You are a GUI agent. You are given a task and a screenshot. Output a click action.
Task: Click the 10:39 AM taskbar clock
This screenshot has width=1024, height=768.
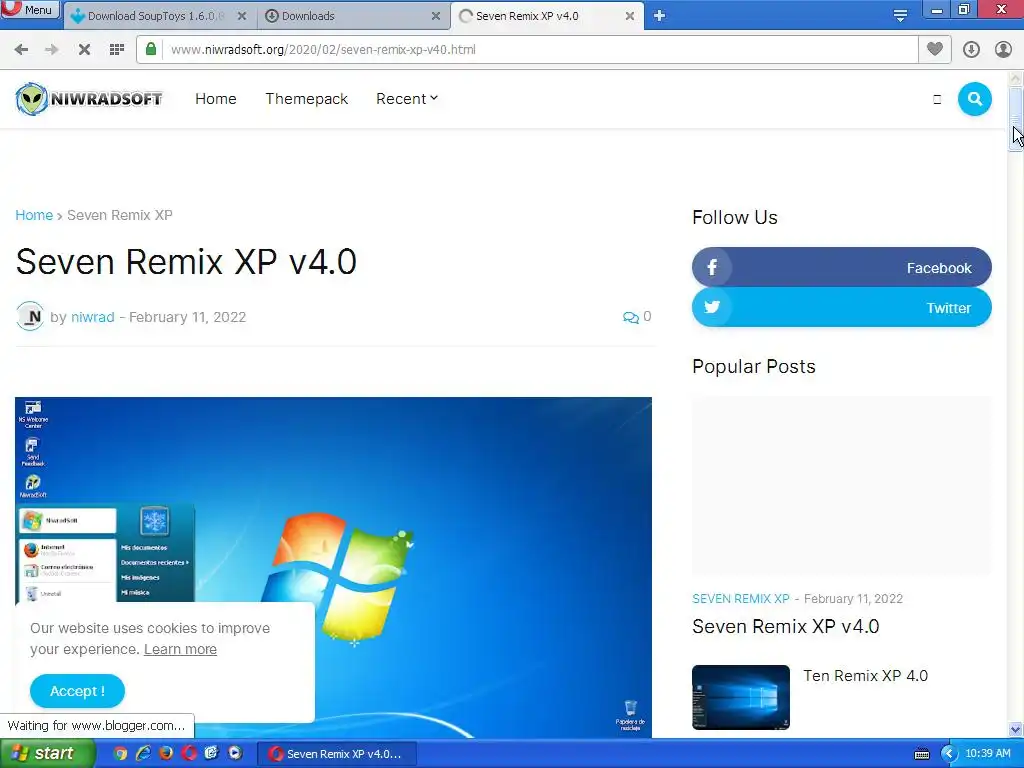pos(987,754)
